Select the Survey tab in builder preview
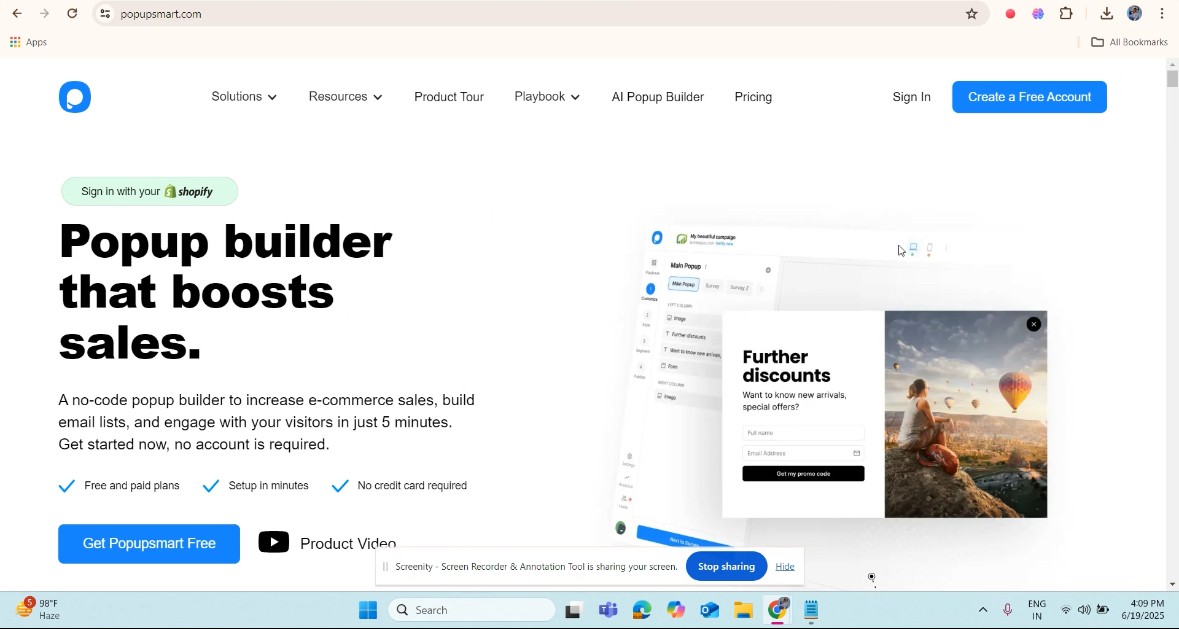The width and height of the screenshot is (1179, 629). pyautogui.click(x=712, y=286)
